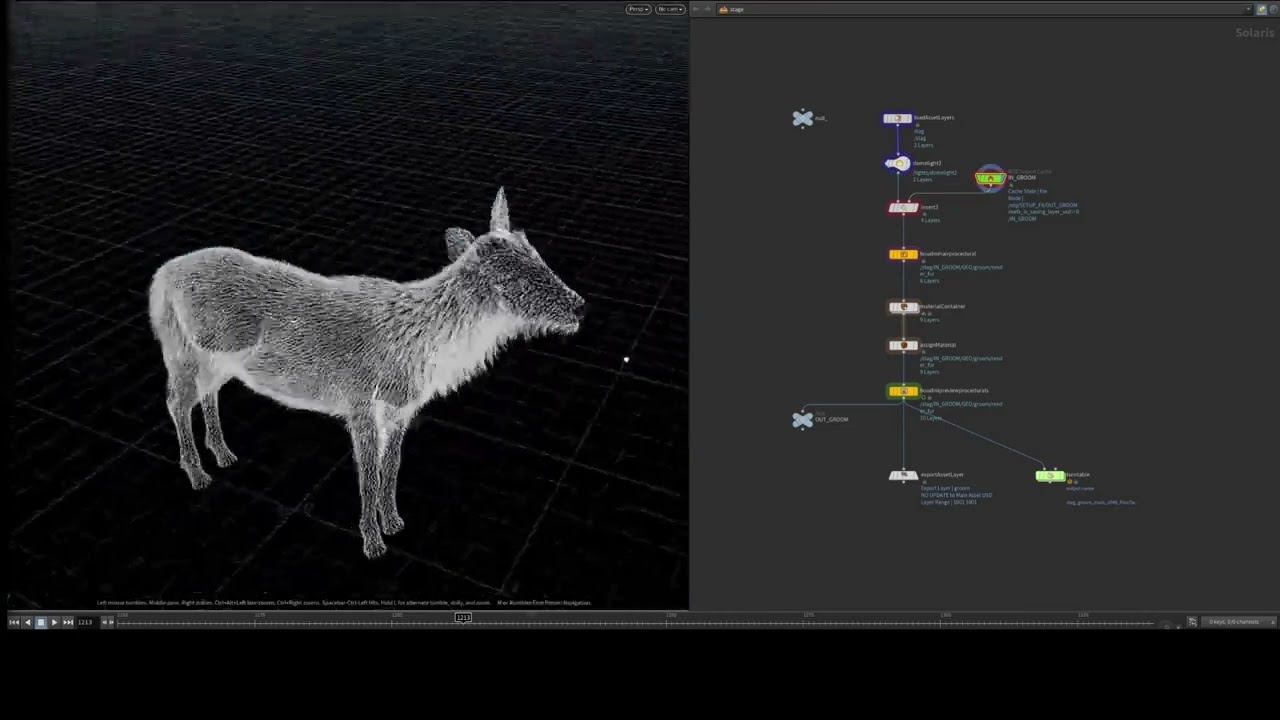Click the timeline frame 1213 marker
1280x720 pixels.
(463, 618)
